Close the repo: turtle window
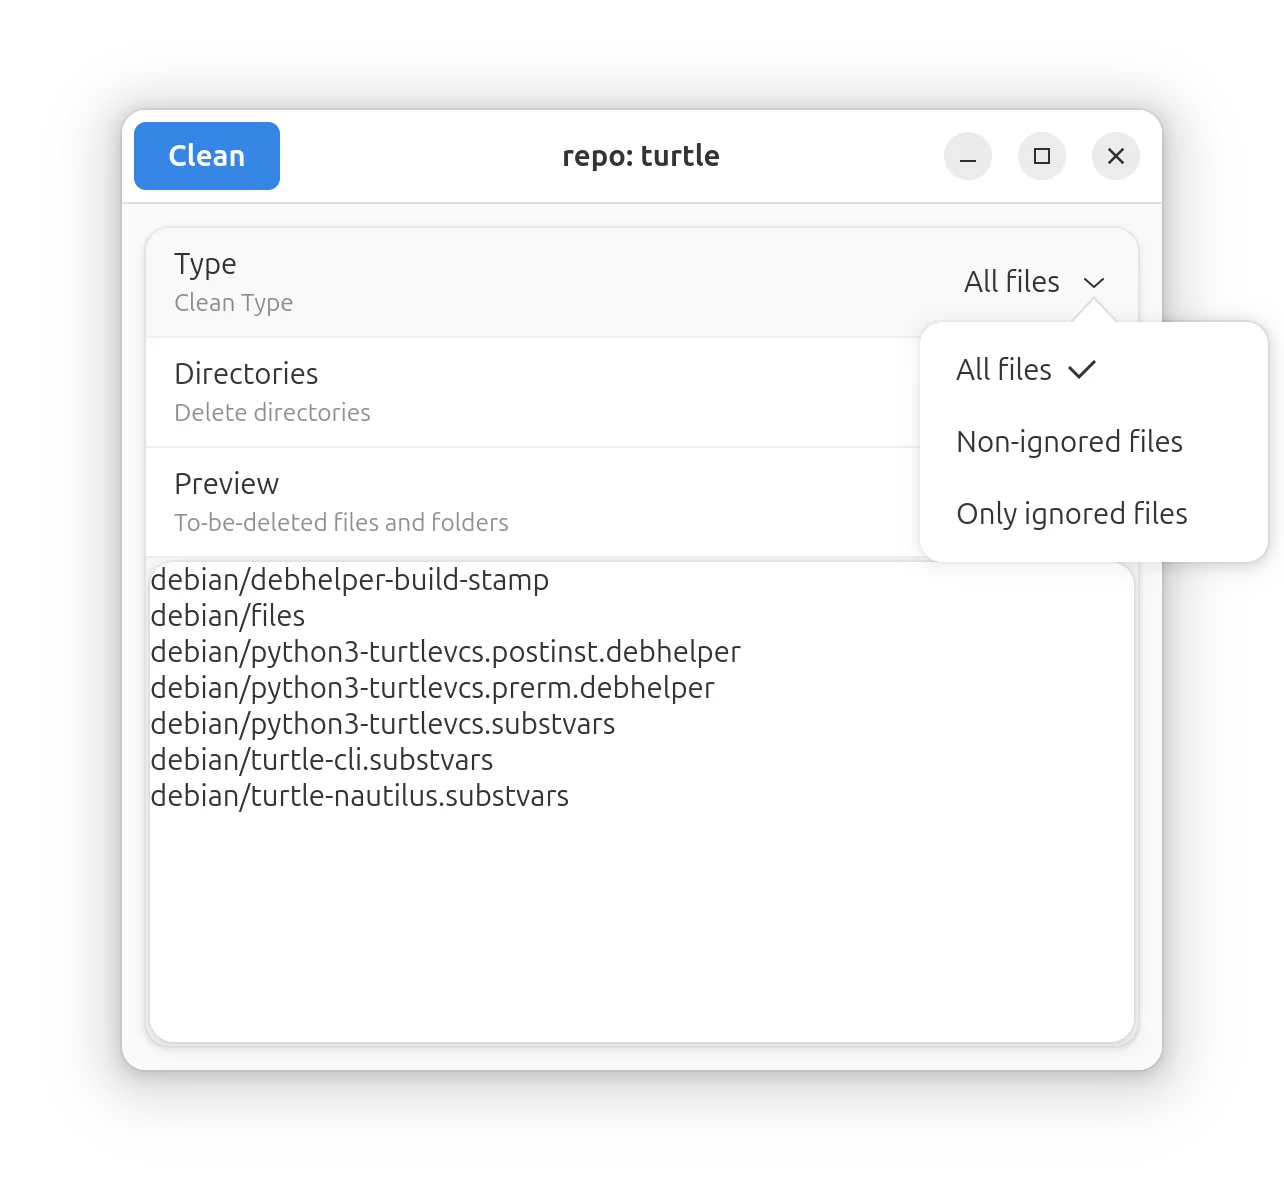 tap(1115, 156)
